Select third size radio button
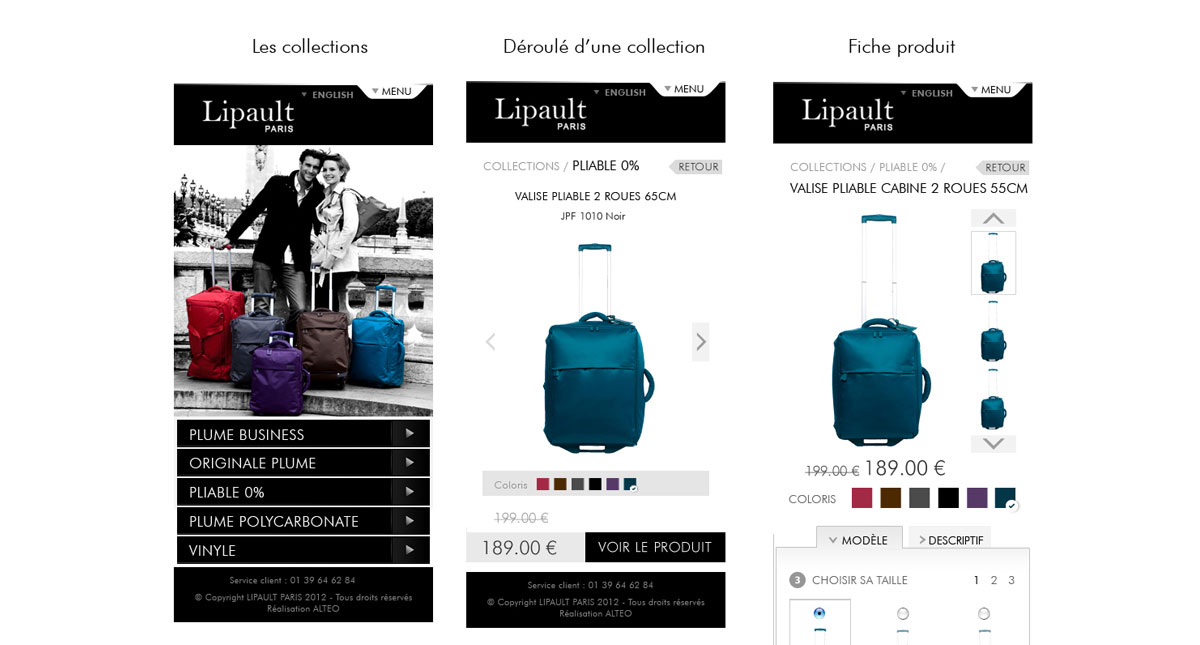The image size is (1200, 645). (984, 613)
